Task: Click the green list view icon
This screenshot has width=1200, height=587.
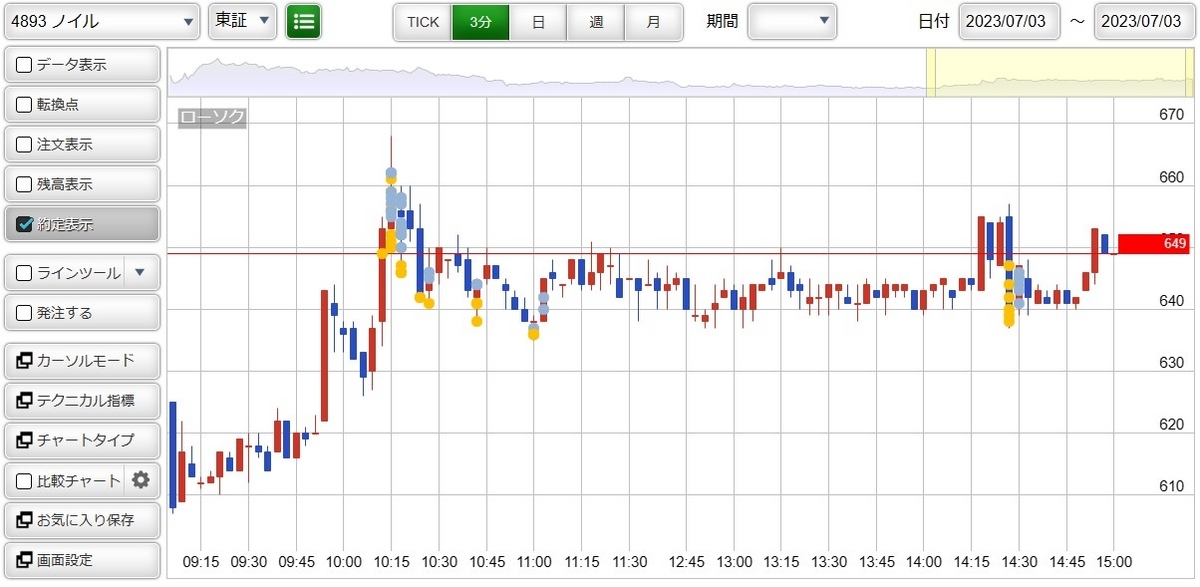Action: [x=303, y=21]
